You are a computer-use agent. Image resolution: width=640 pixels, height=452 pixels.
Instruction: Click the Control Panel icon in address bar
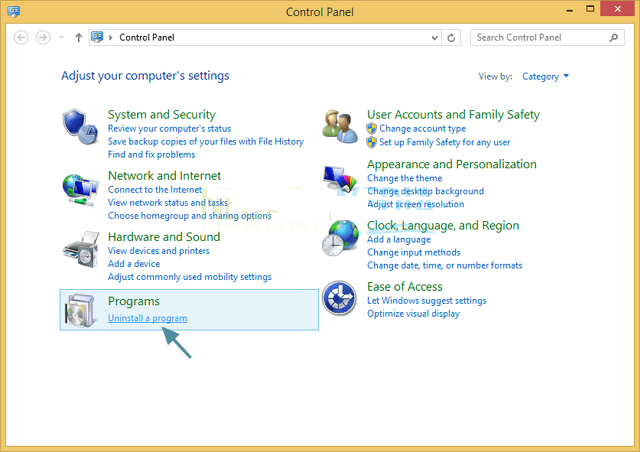[x=97, y=37]
